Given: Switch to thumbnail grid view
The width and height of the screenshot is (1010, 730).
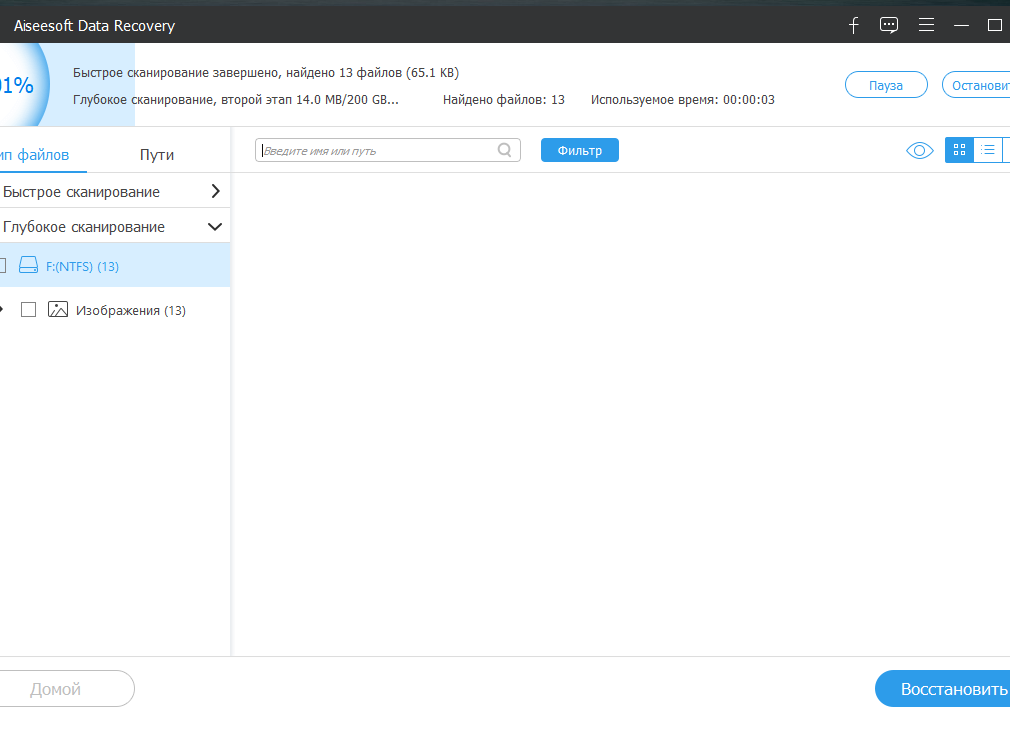Looking at the screenshot, I should click(x=959, y=150).
